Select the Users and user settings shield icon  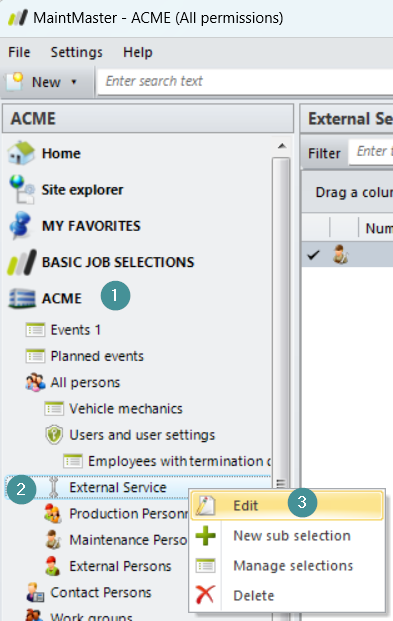(x=54, y=434)
